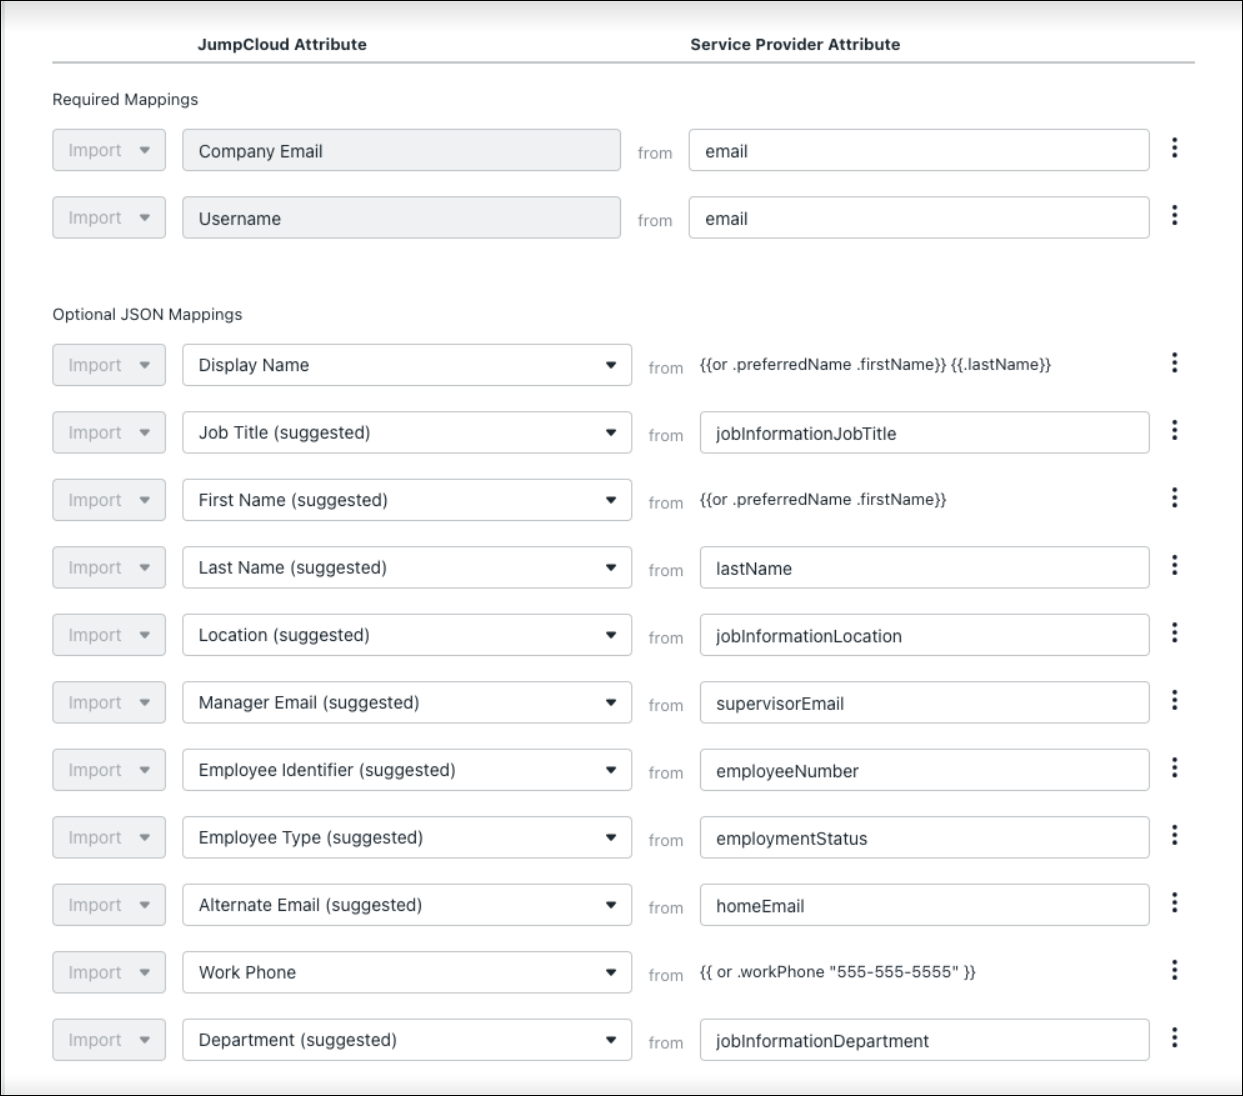Select the homeEmail service provider field
The width and height of the screenshot is (1243, 1096).
923,906
